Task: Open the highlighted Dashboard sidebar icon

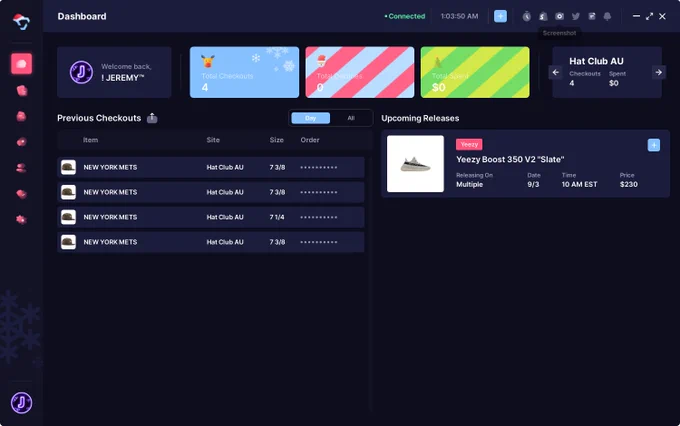Action: coord(21,64)
